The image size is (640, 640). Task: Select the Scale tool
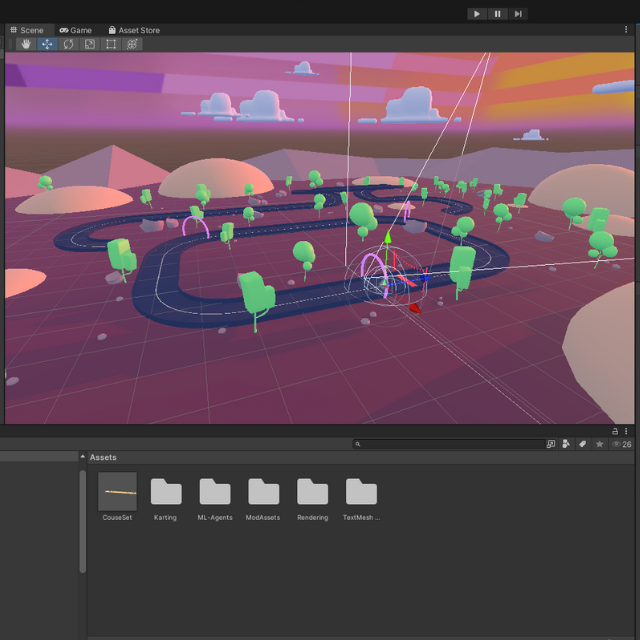click(90, 44)
